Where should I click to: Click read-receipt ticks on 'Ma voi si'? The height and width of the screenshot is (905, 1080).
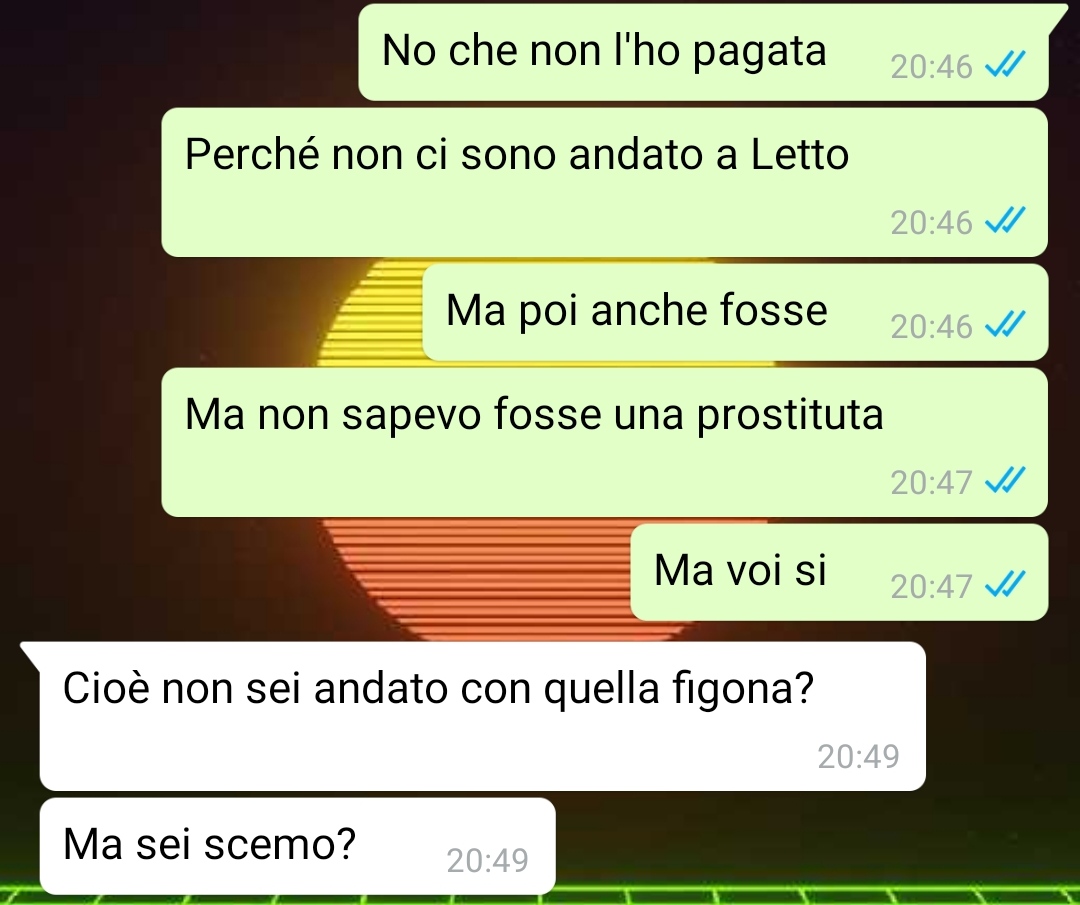coord(1006,584)
